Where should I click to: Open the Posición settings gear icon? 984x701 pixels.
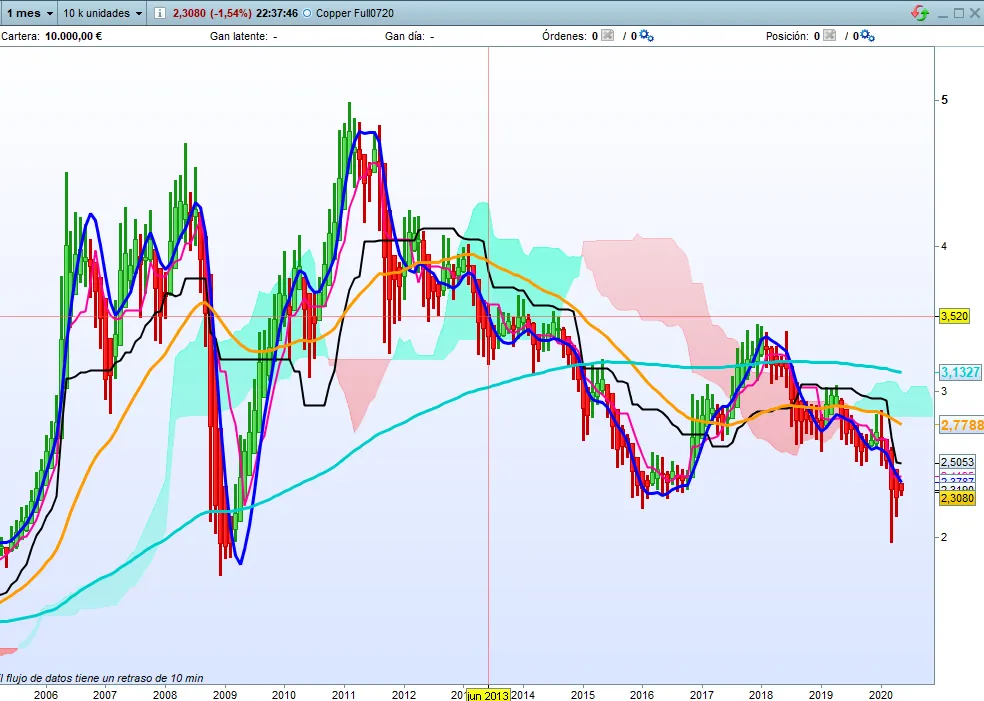coord(867,36)
